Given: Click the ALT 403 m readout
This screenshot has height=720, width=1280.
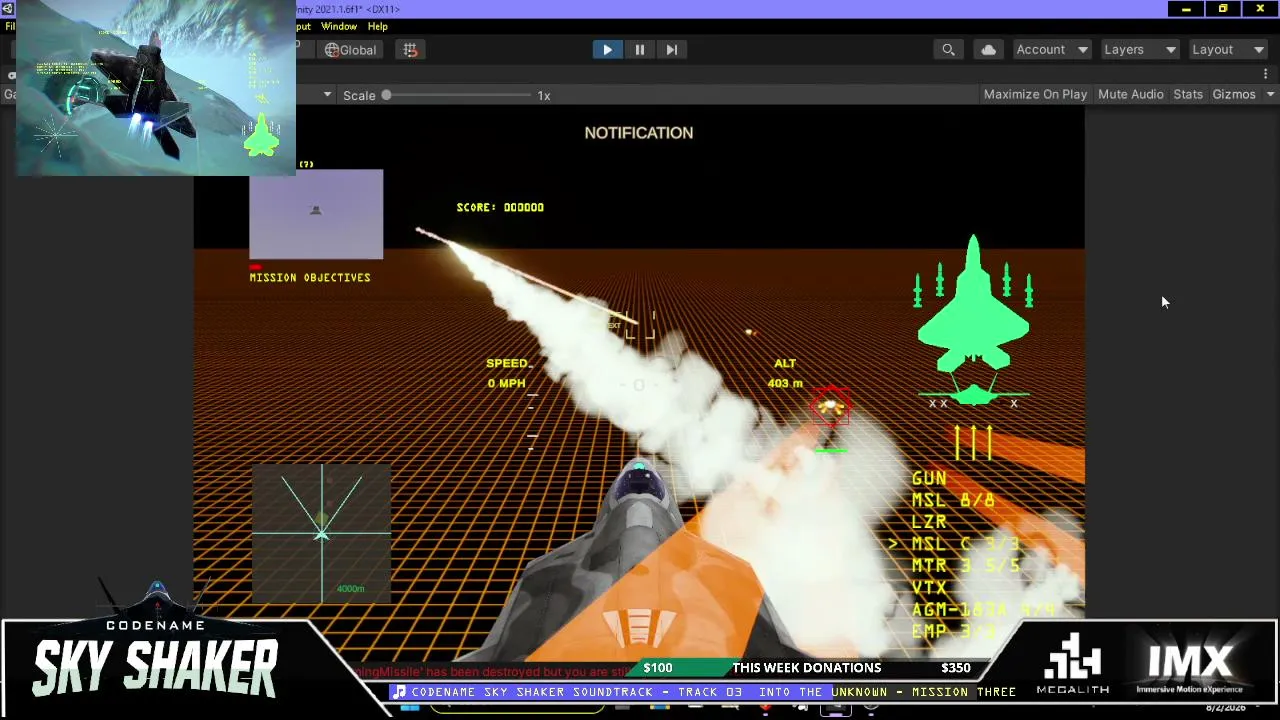Looking at the screenshot, I should point(785,373).
